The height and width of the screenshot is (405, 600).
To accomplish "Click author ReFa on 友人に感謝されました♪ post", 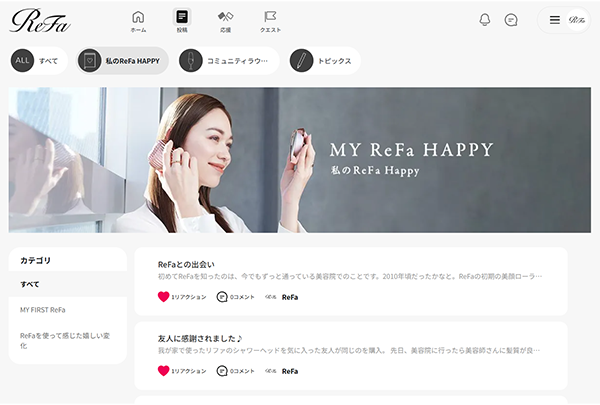I will coord(290,371).
